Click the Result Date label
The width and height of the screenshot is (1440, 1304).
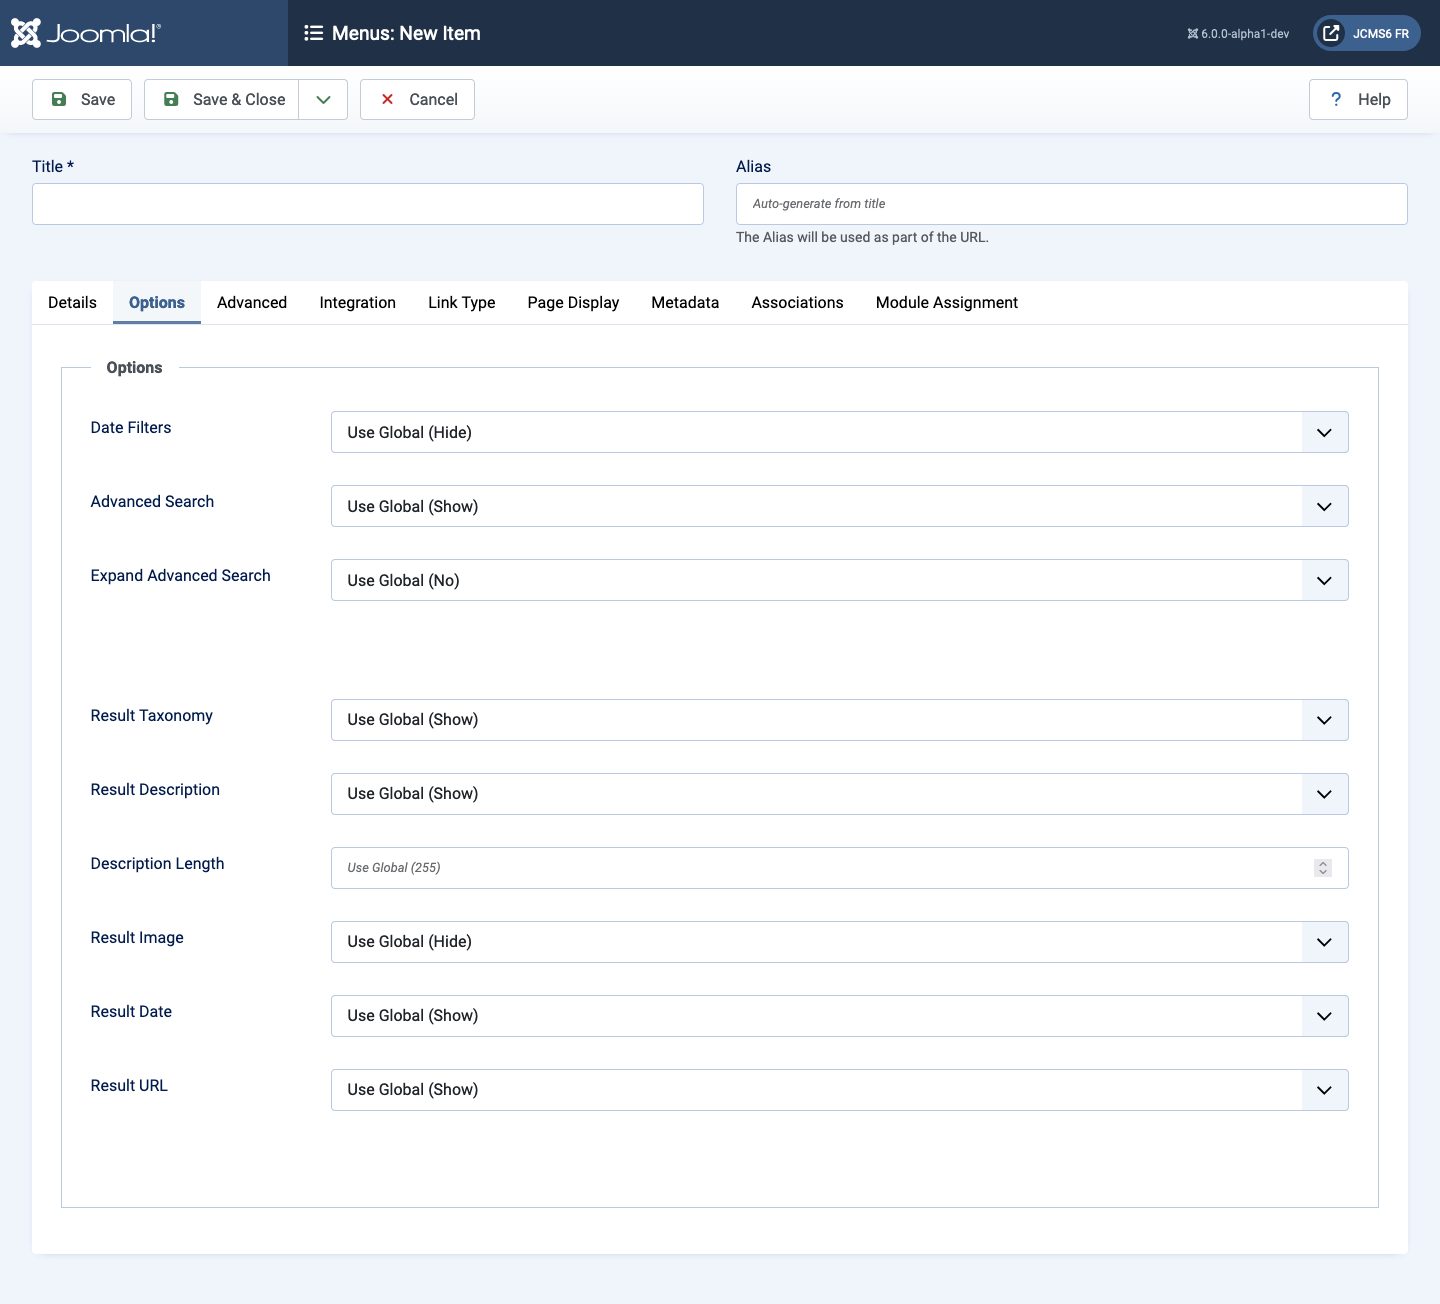(x=131, y=1011)
